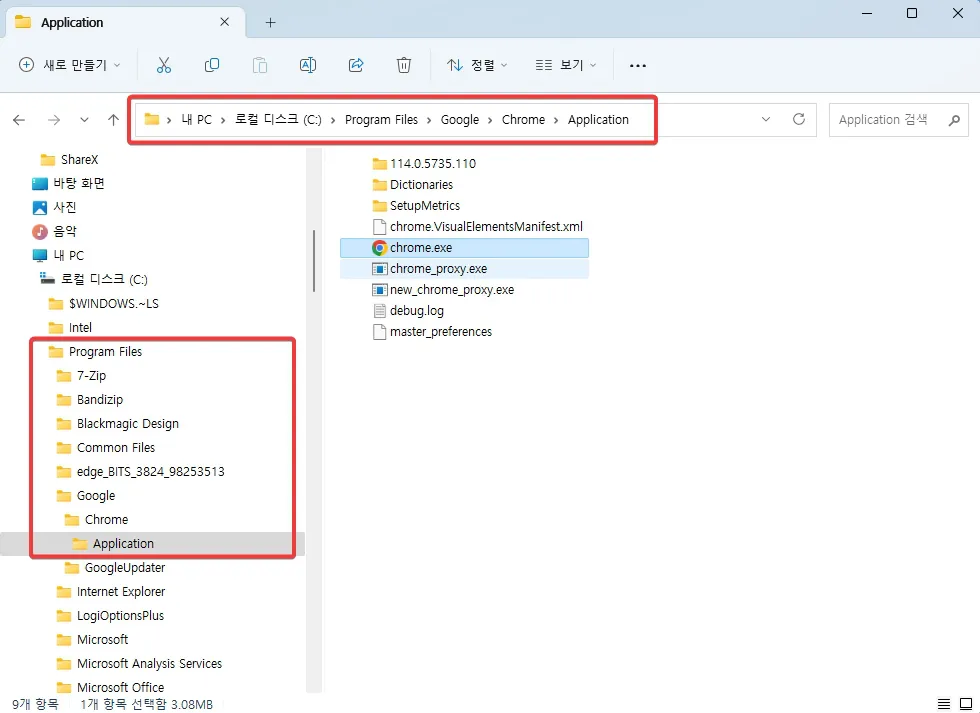Screen dimensions: 980x713
Task: Expand the address bar history dropdown
Action: point(766,119)
